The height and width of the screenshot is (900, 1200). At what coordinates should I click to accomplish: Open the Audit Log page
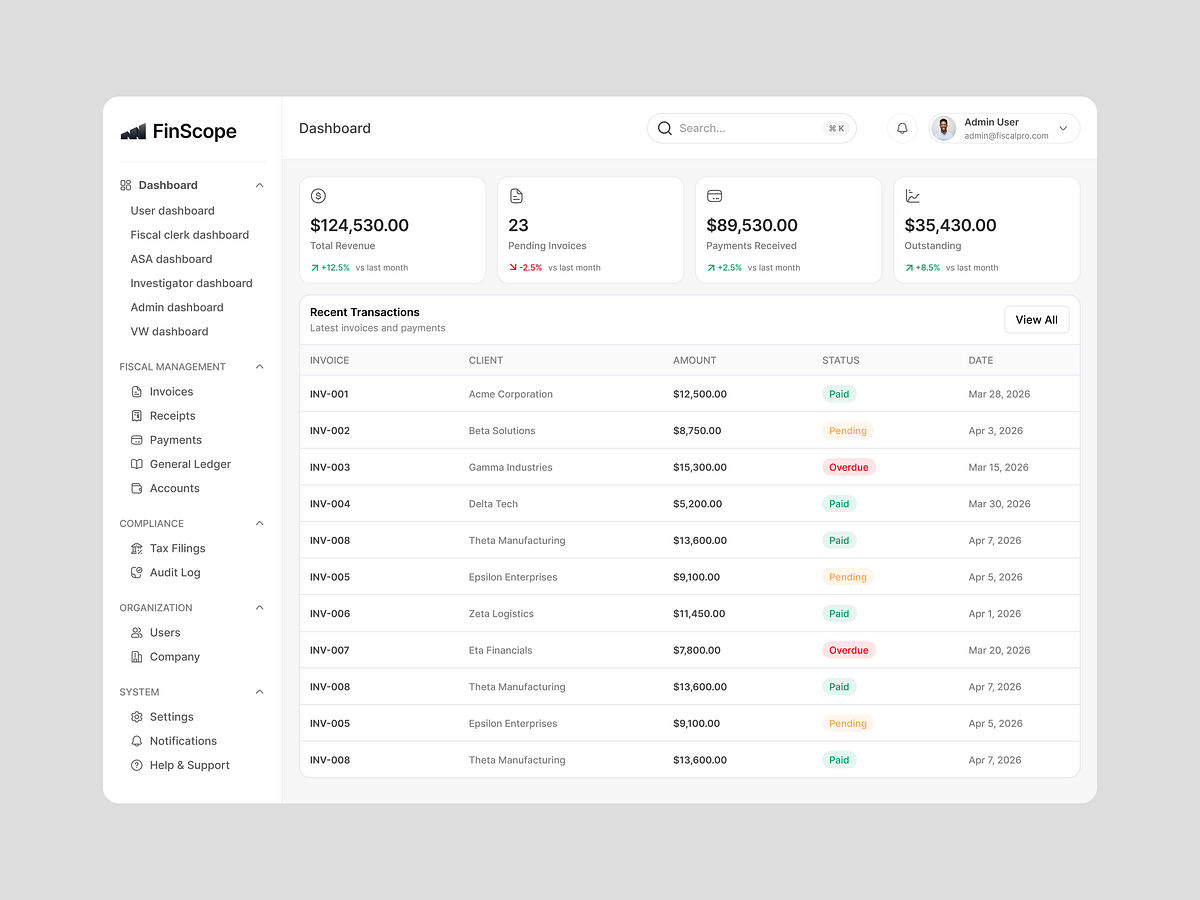(175, 572)
